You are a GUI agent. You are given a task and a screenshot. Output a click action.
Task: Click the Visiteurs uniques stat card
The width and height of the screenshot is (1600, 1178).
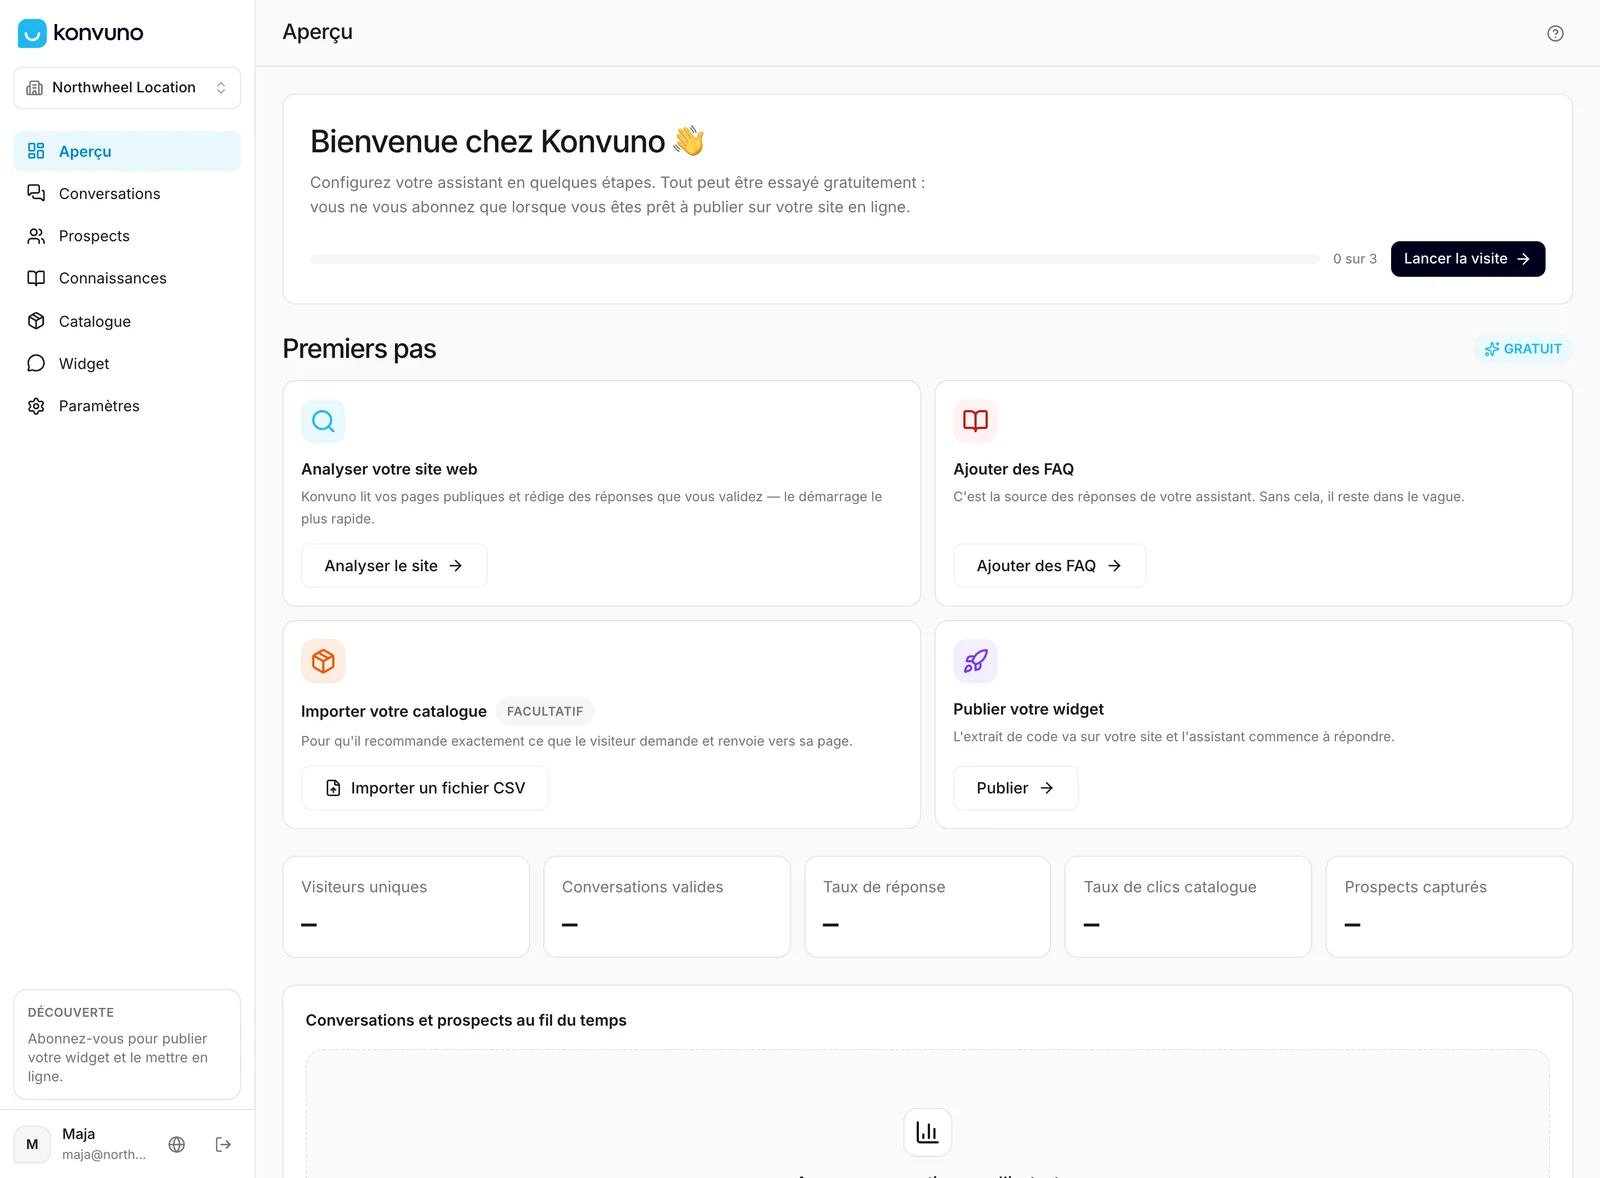click(x=406, y=907)
